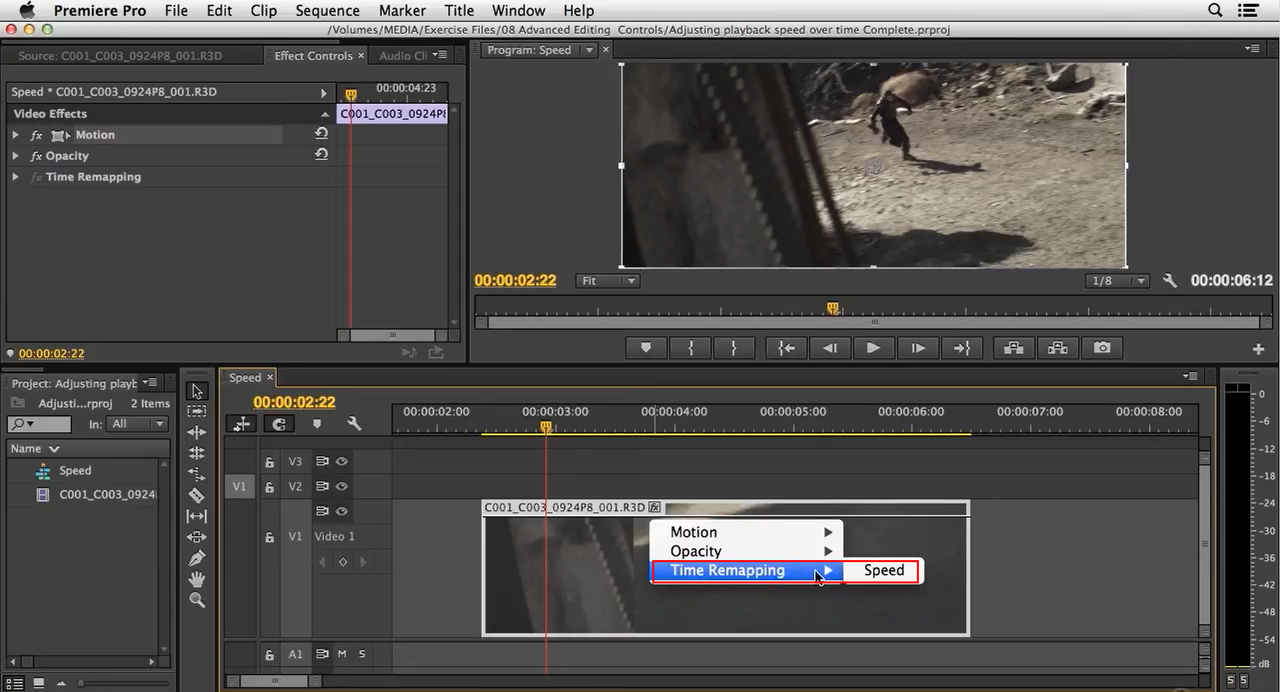Image resolution: width=1280 pixels, height=692 pixels.
Task: Toggle V2 track output eye
Action: [342, 487]
